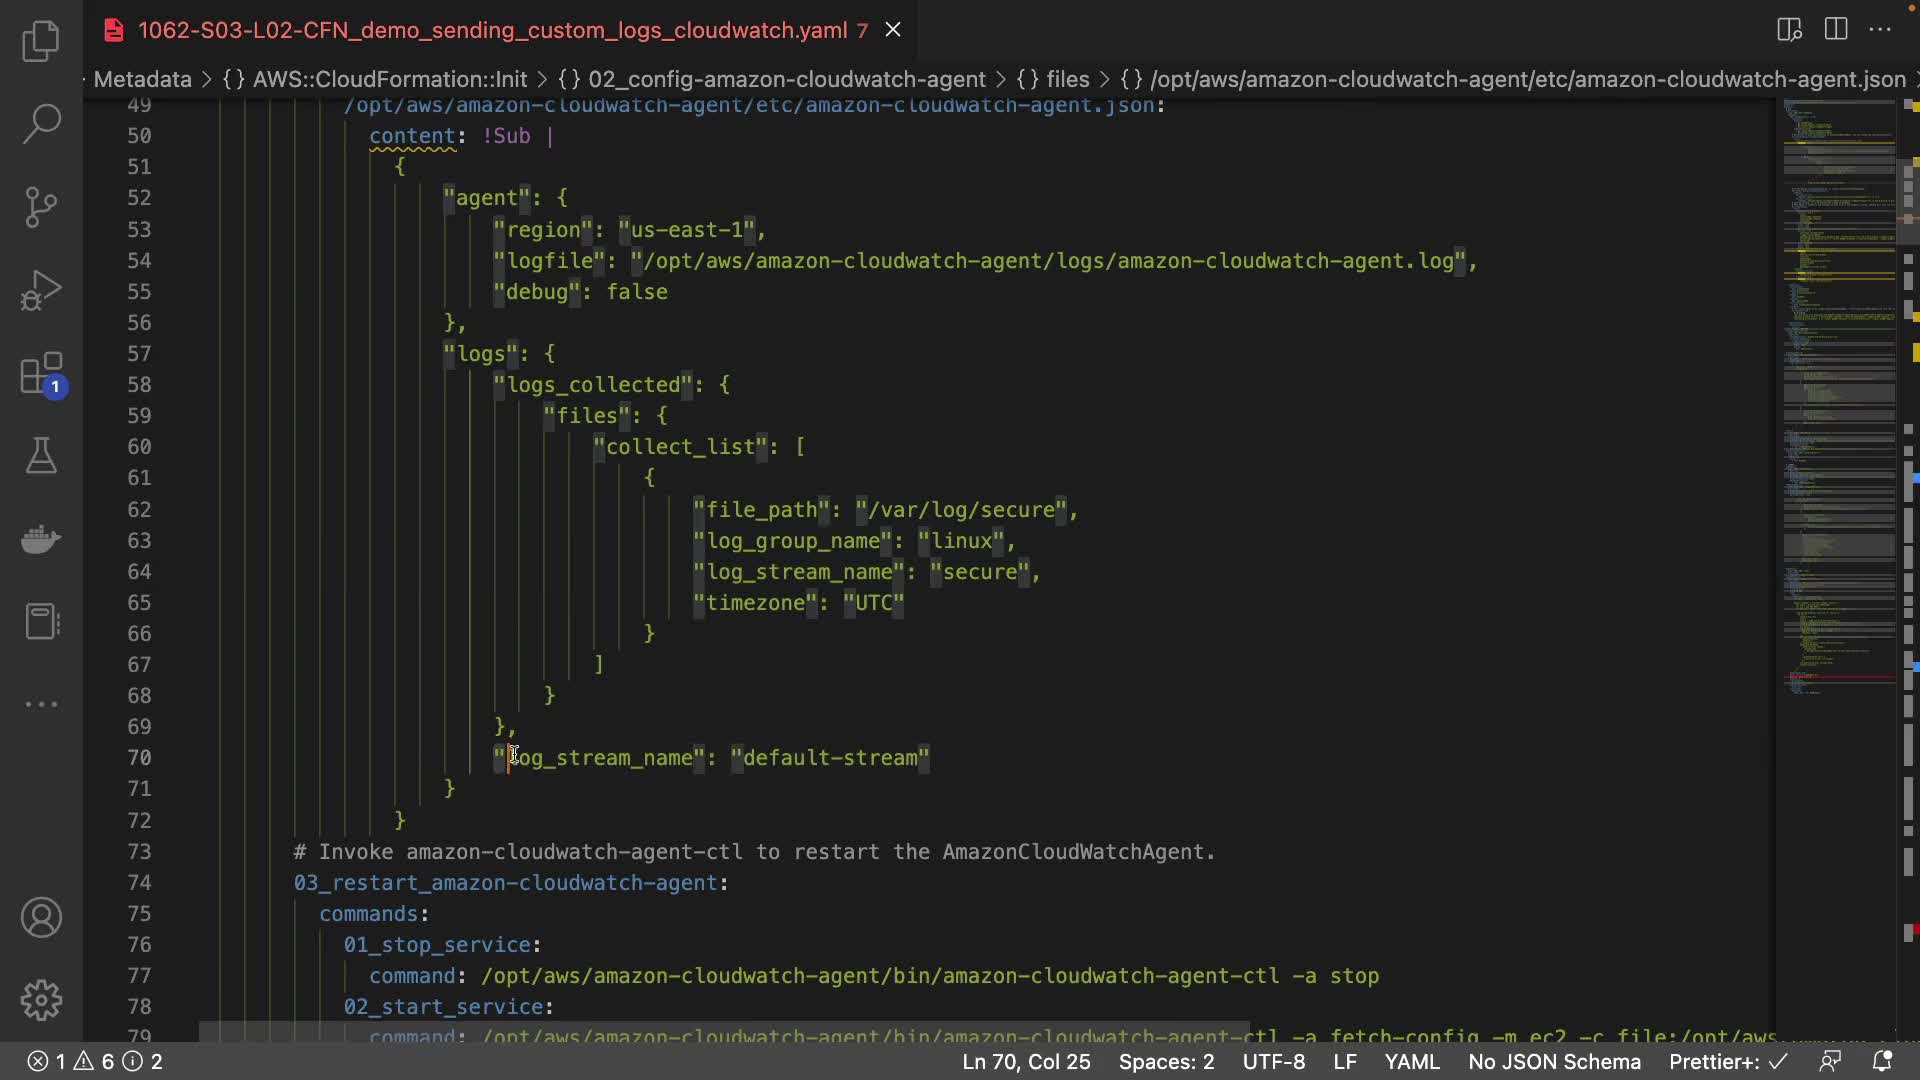
Task: Click the minimap code overview
Action: click(1838, 400)
